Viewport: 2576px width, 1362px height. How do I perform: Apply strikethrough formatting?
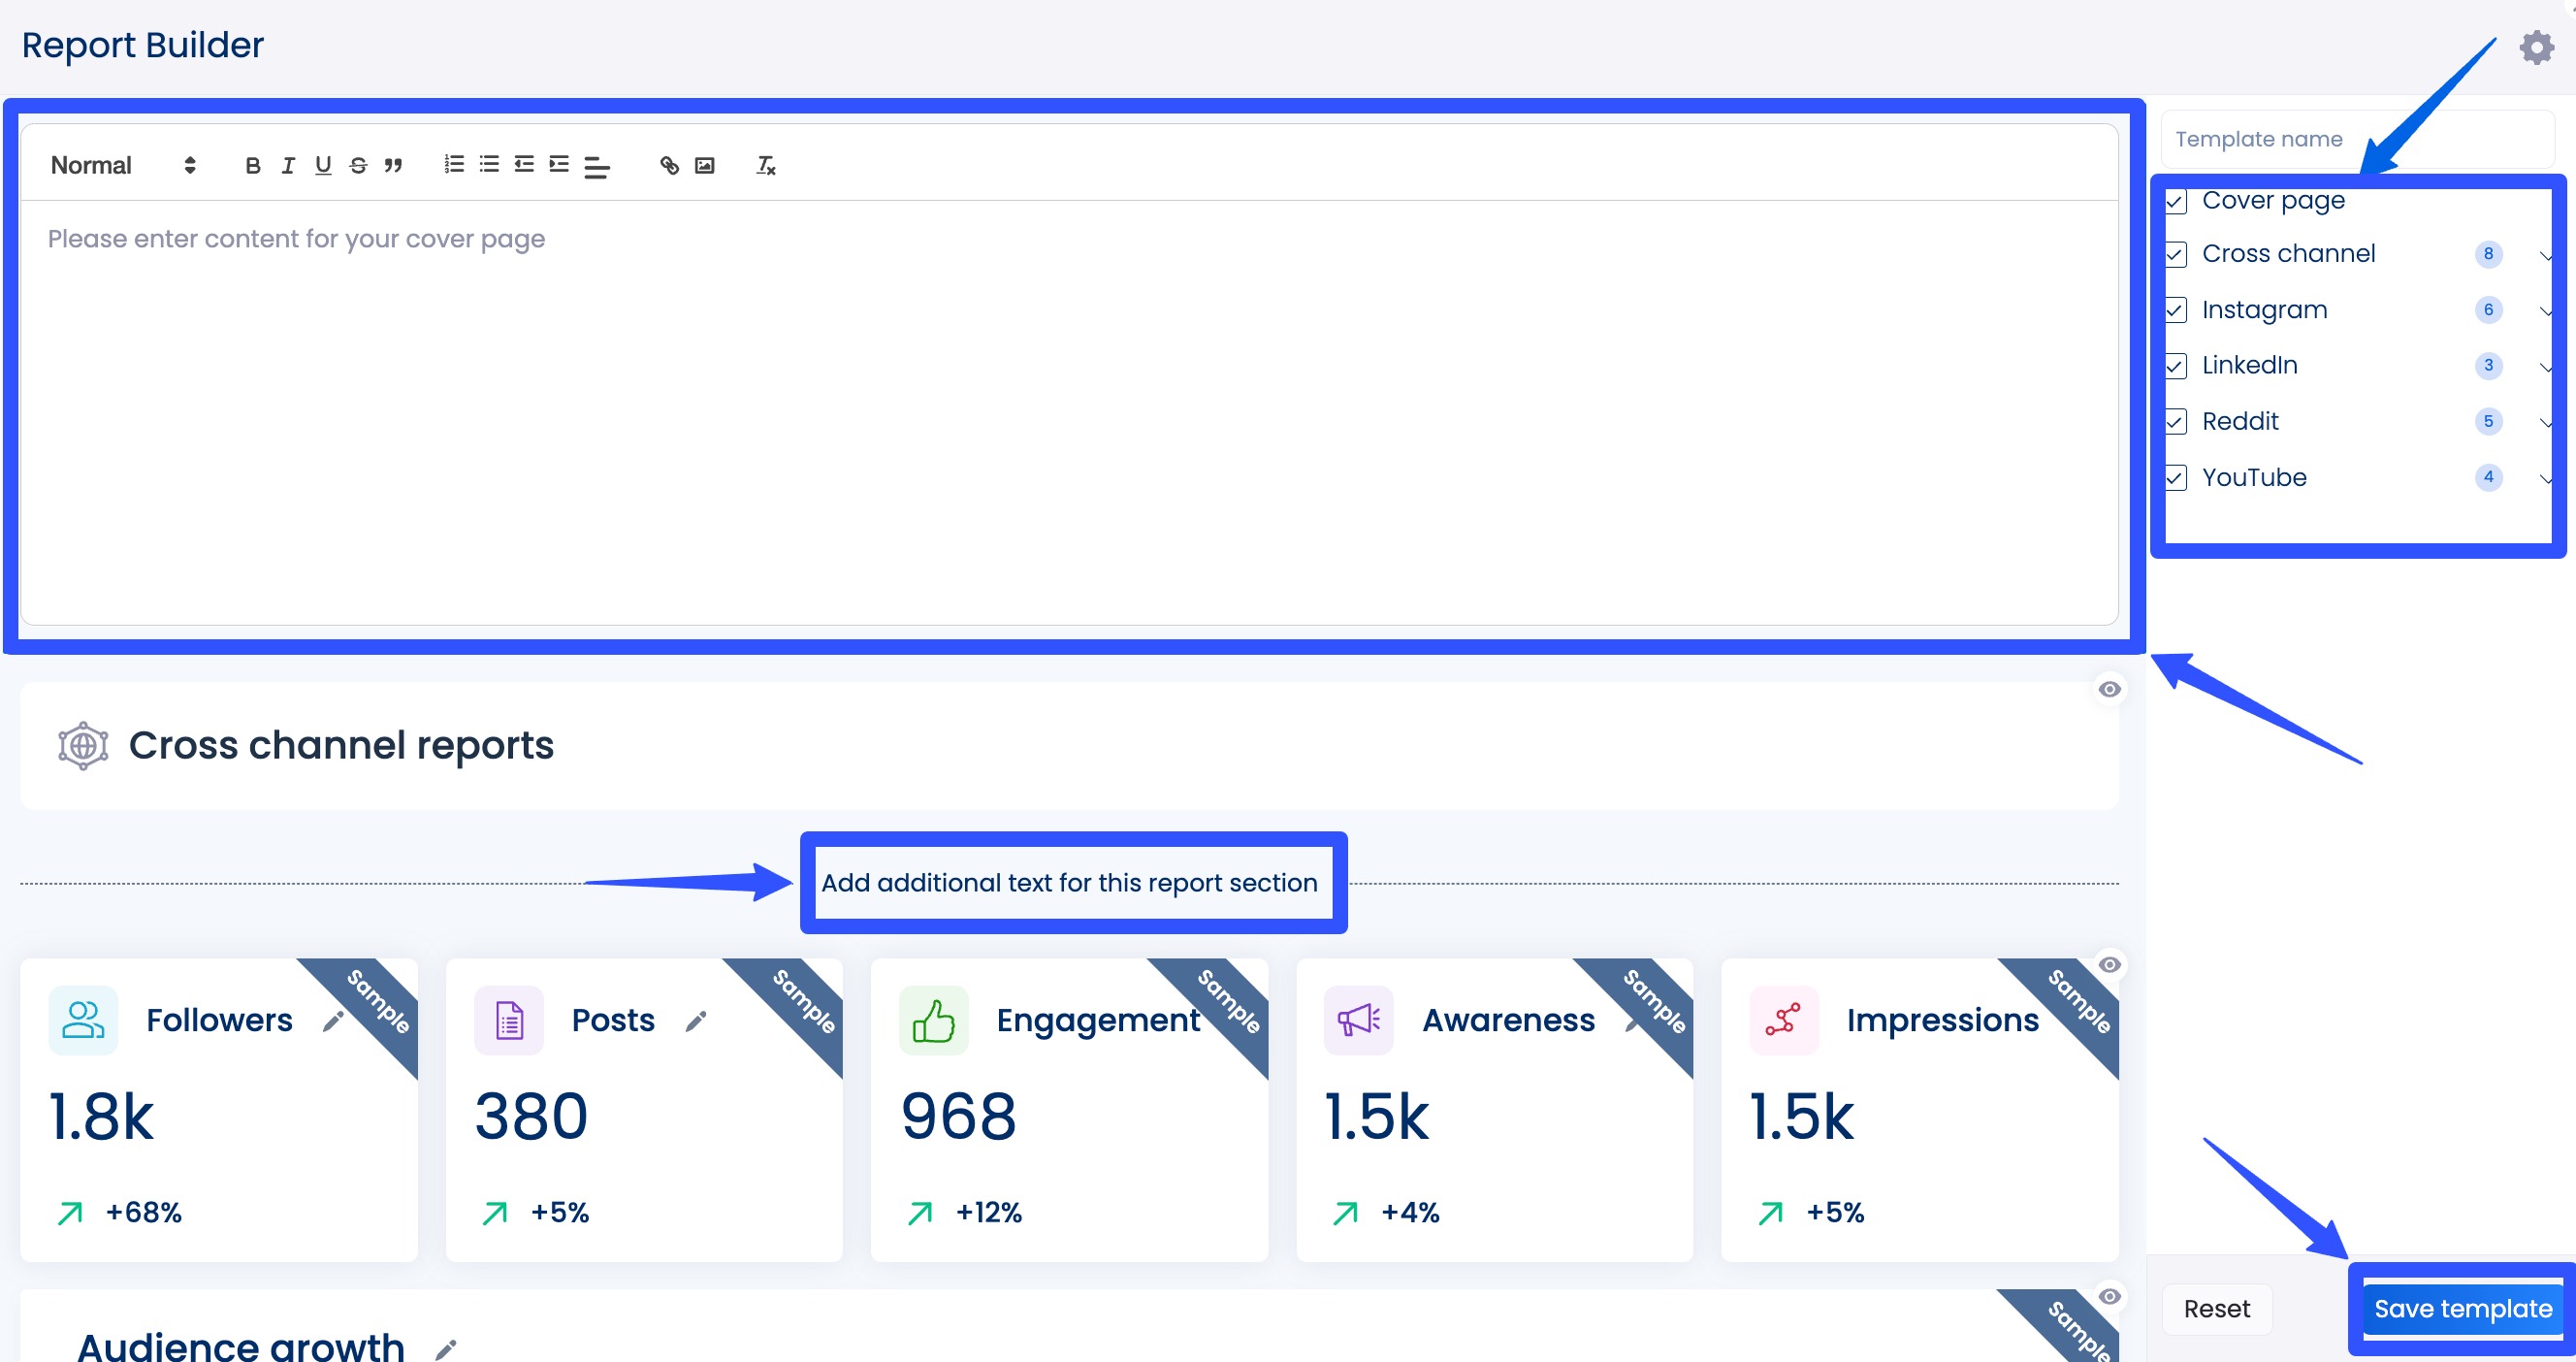click(x=357, y=165)
